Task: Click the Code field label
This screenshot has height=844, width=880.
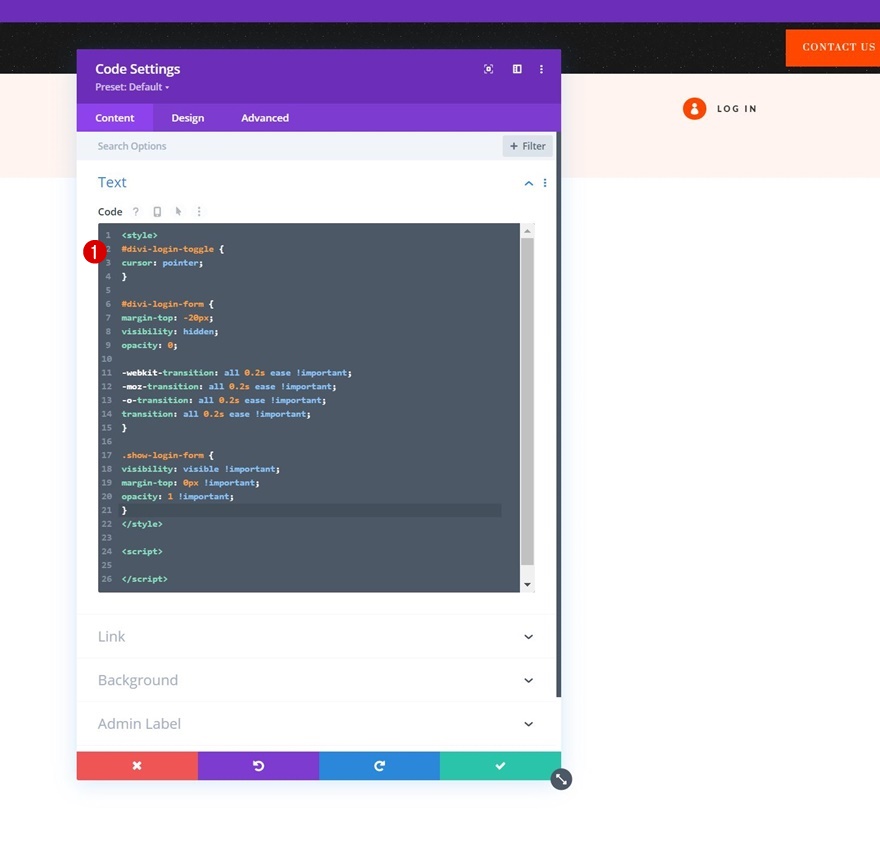Action: [110, 212]
